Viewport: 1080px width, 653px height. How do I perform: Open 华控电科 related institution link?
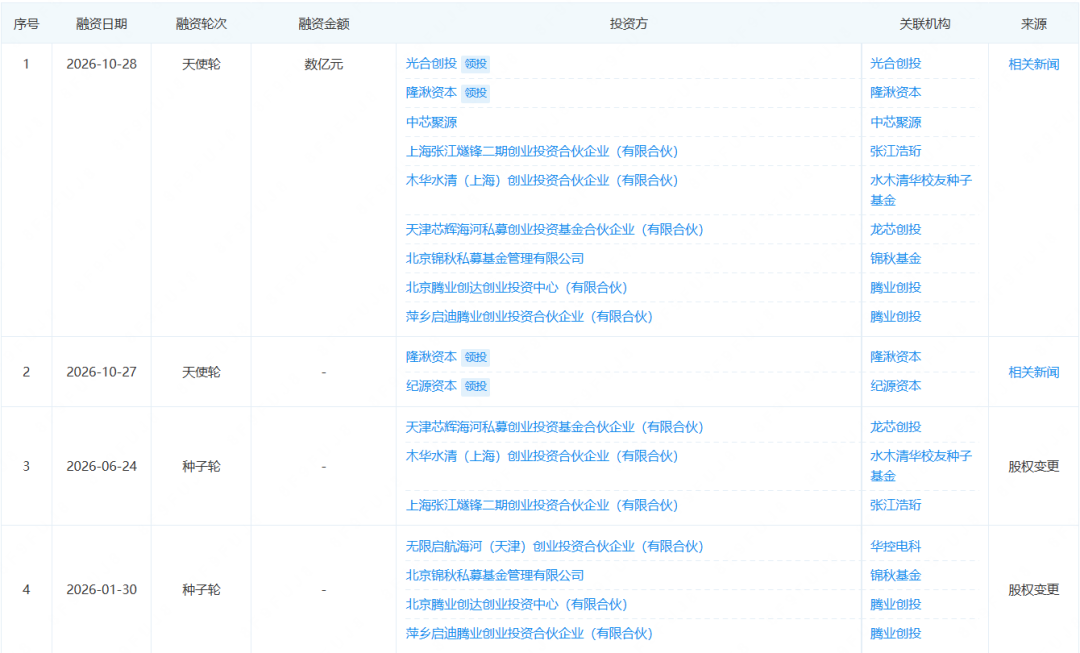pos(895,546)
